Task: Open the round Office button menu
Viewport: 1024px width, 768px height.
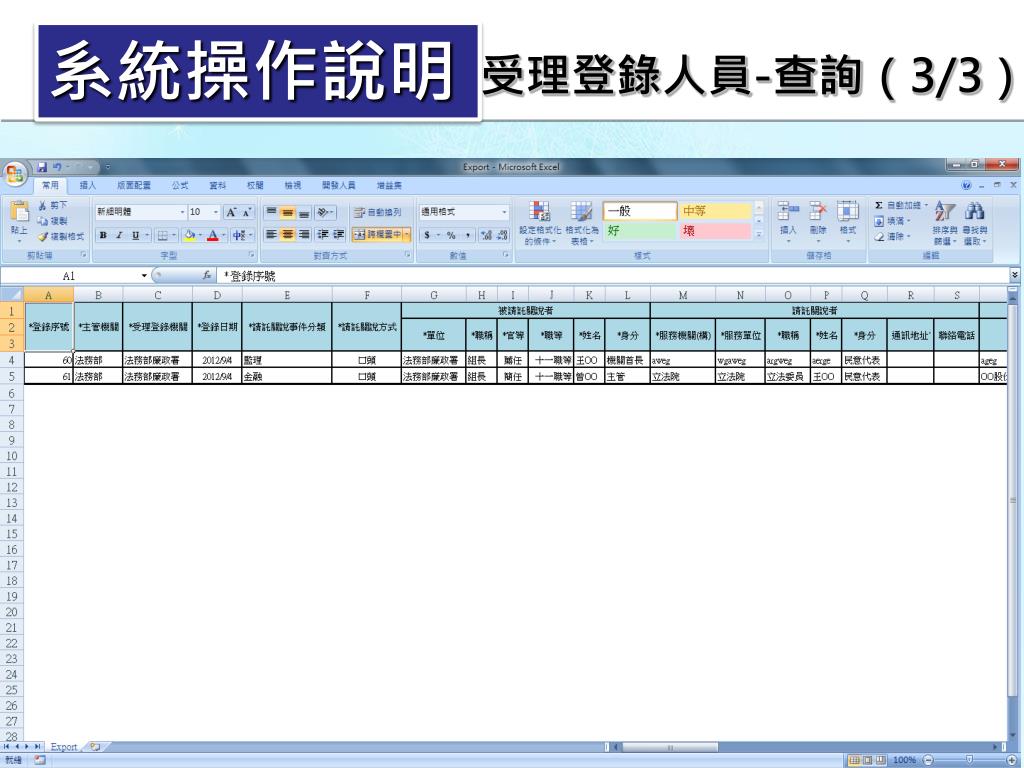Action: point(14,174)
